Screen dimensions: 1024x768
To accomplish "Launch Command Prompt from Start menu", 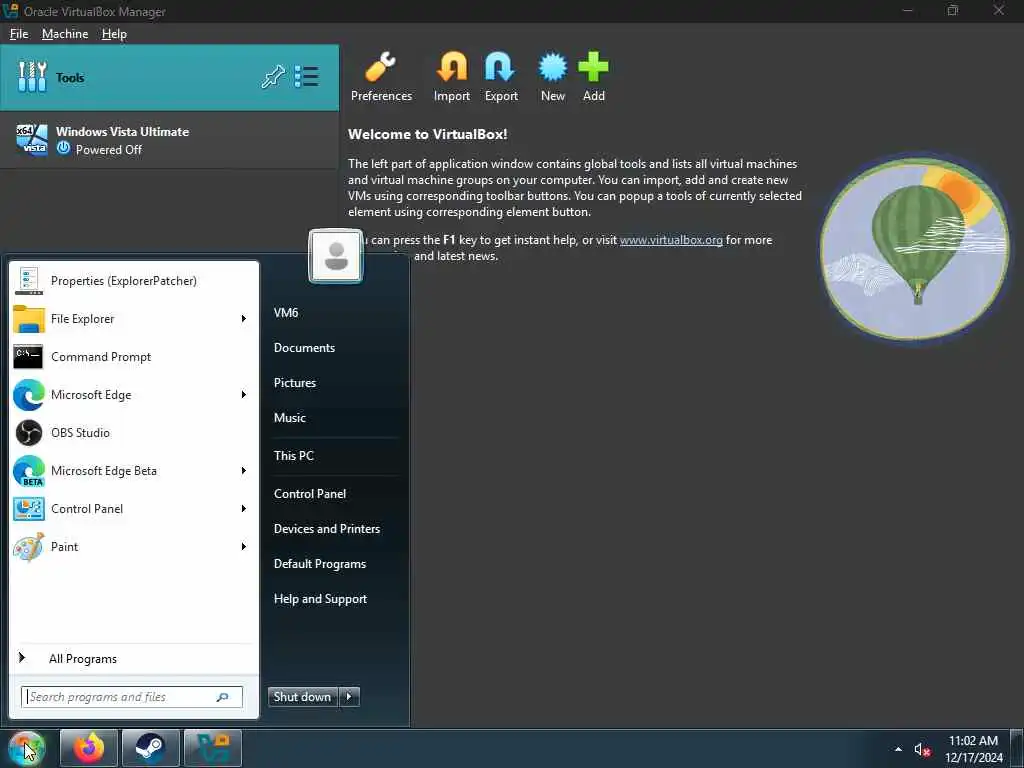I will [134, 357].
